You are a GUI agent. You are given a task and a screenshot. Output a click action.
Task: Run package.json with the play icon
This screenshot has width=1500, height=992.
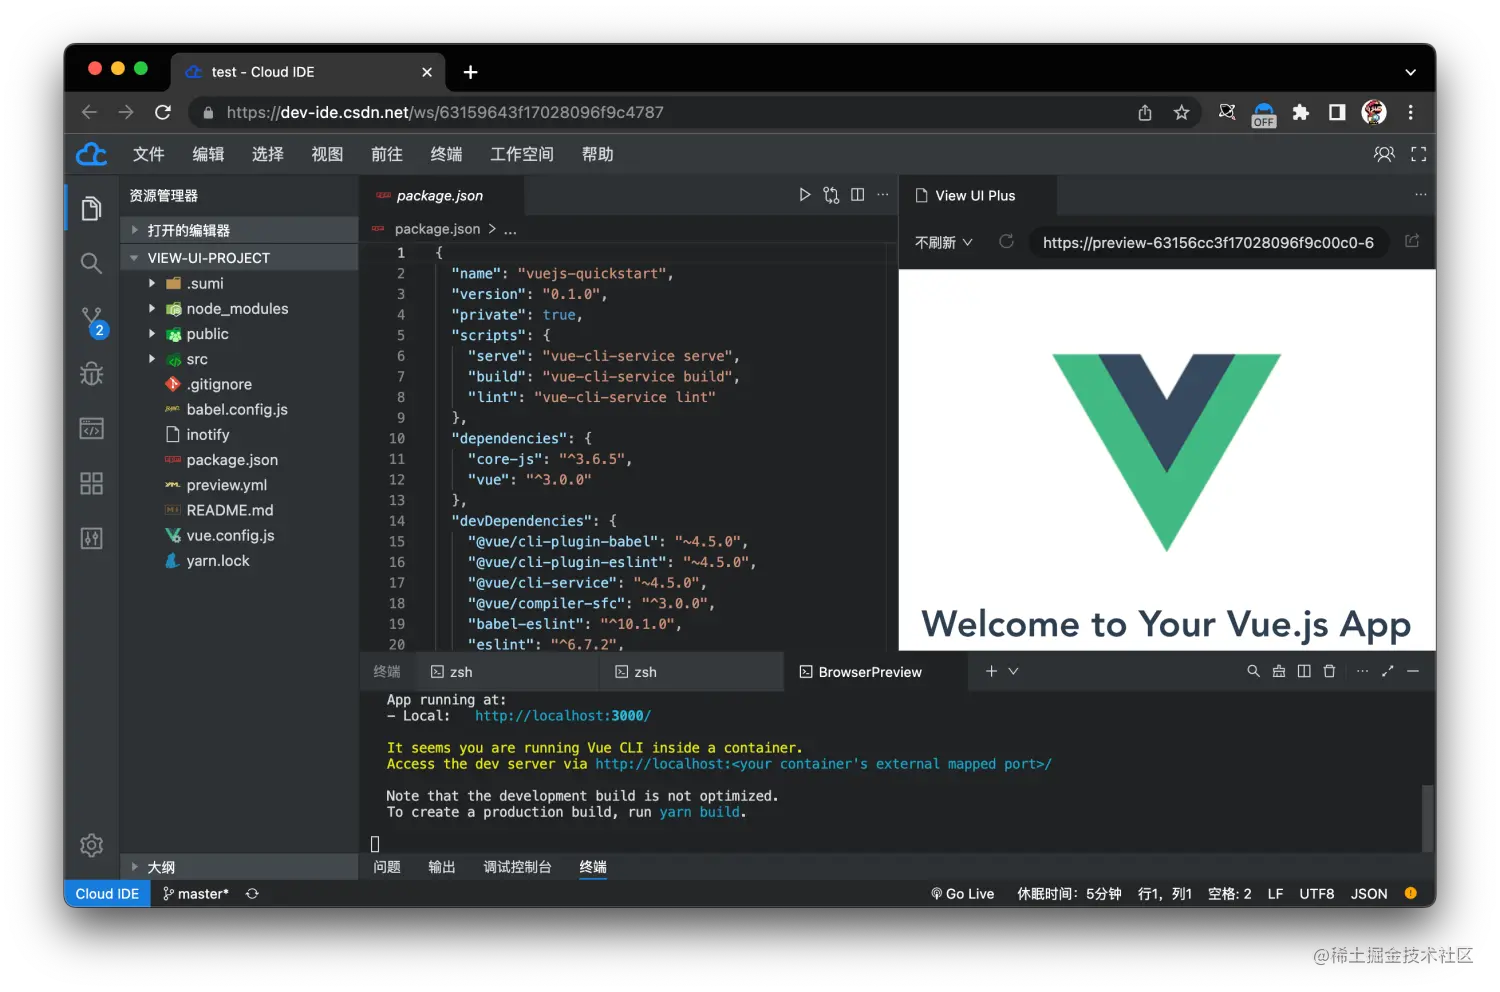(805, 195)
